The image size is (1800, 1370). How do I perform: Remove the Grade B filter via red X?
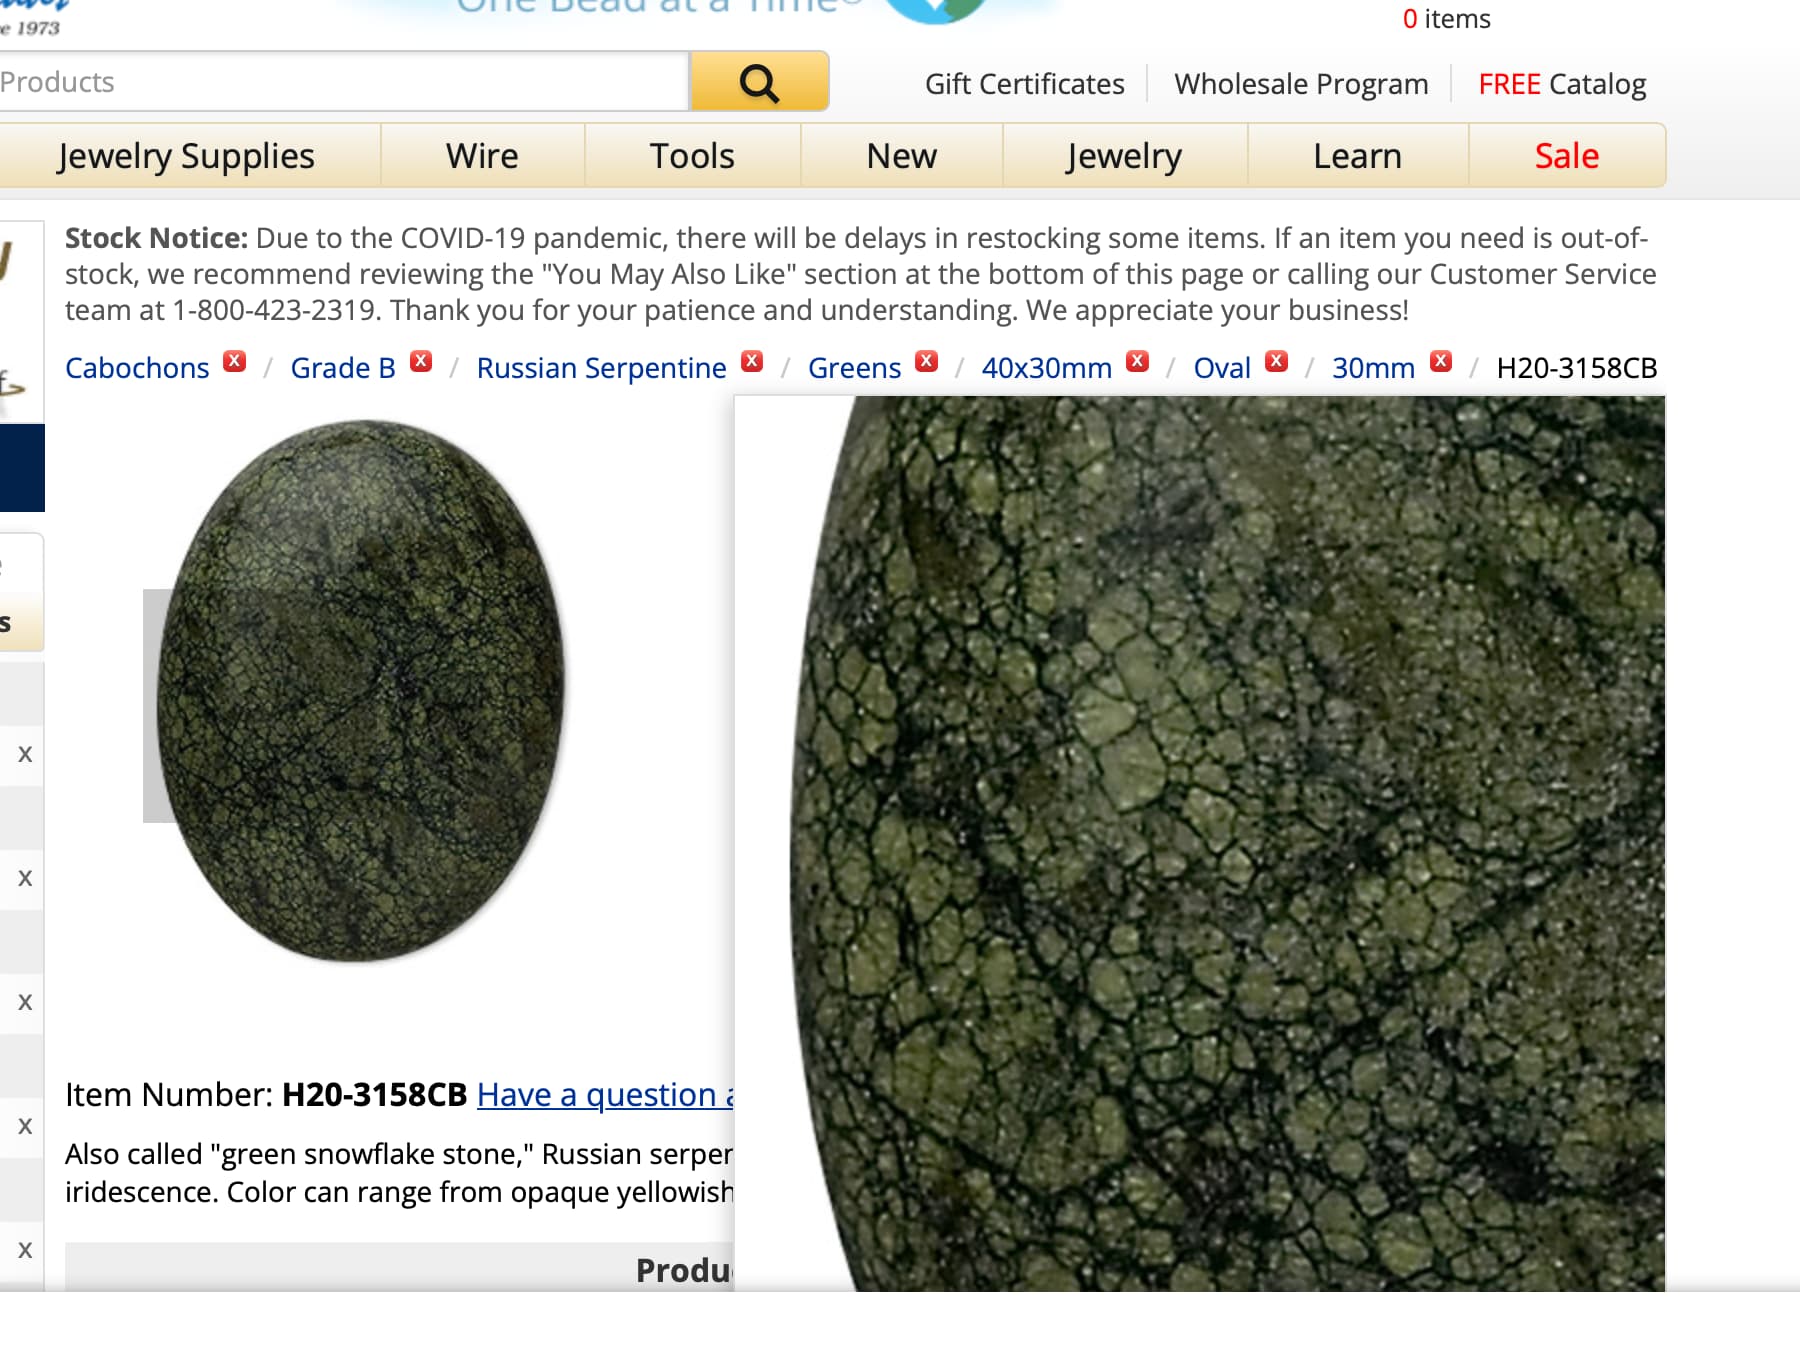coord(422,362)
